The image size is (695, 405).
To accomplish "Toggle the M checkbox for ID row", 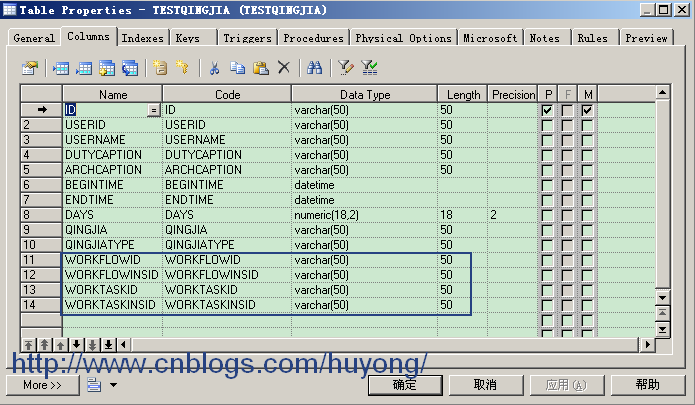I will click(x=587, y=110).
